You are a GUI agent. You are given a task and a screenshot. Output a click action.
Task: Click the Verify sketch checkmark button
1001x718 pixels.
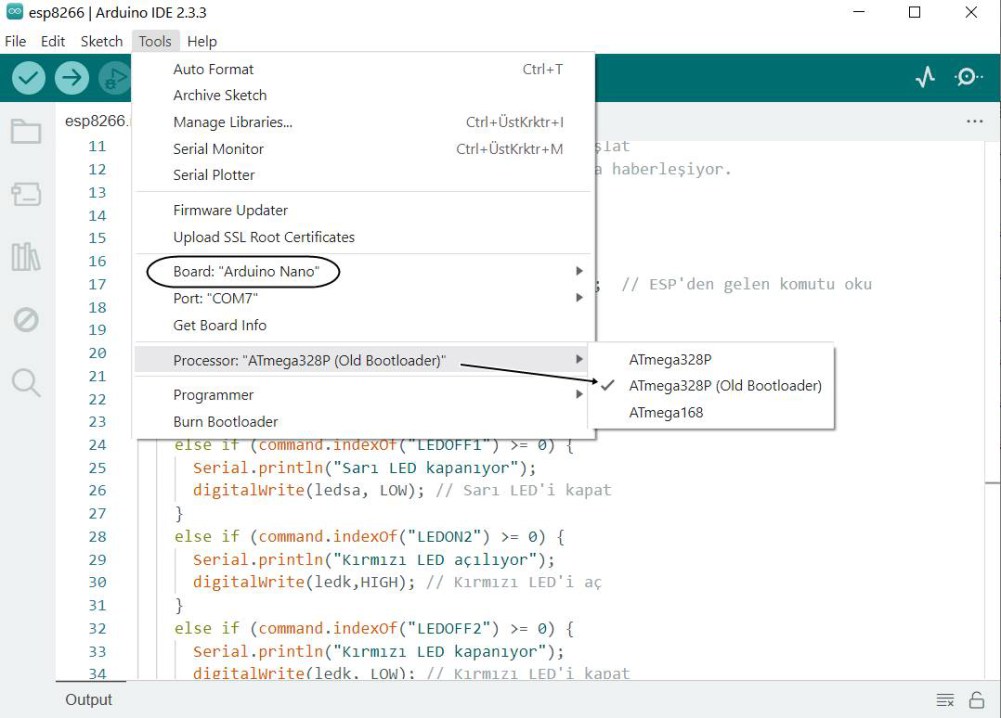coord(28,78)
